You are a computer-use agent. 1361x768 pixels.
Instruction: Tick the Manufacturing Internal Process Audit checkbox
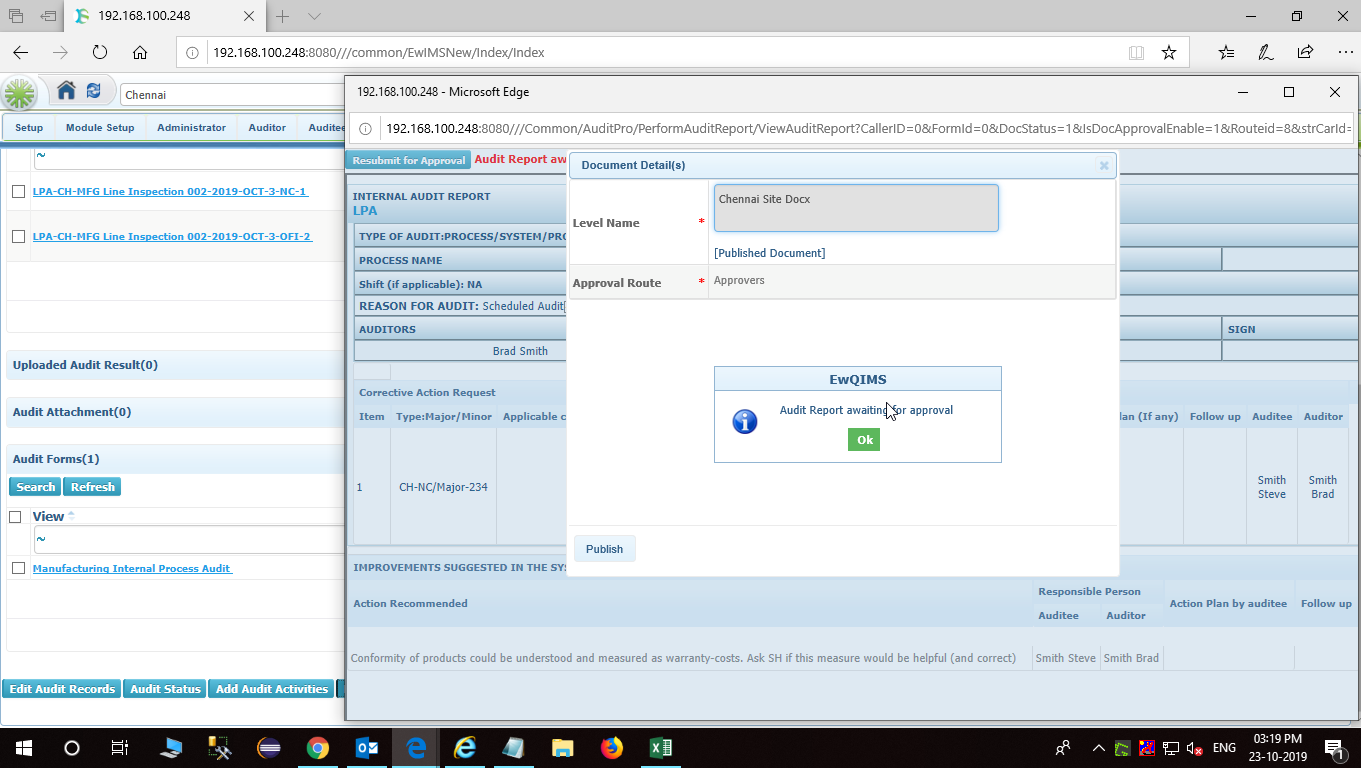[x=18, y=568]
